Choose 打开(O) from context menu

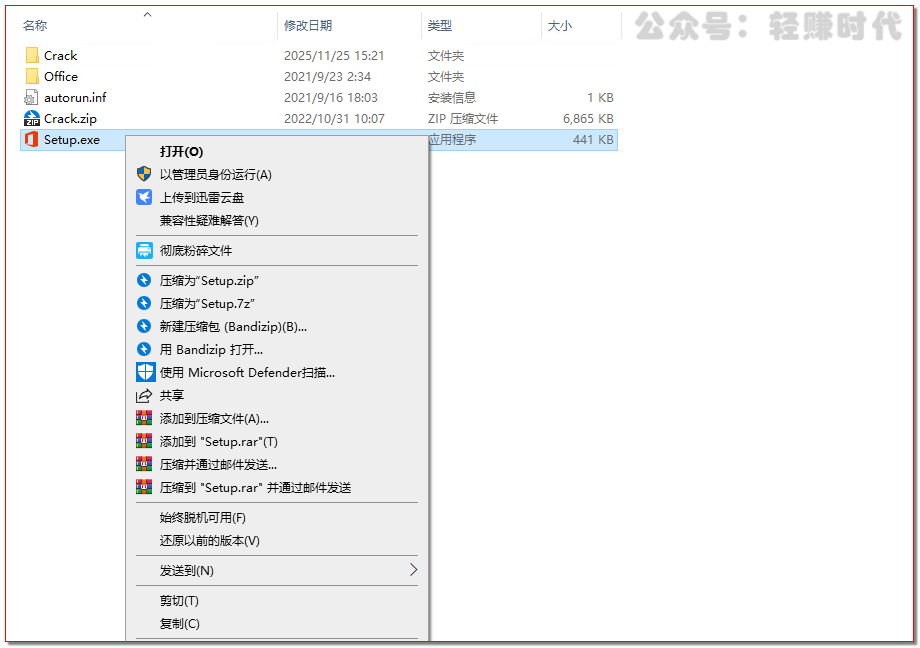pyautogui.click(x=181, y=151)
